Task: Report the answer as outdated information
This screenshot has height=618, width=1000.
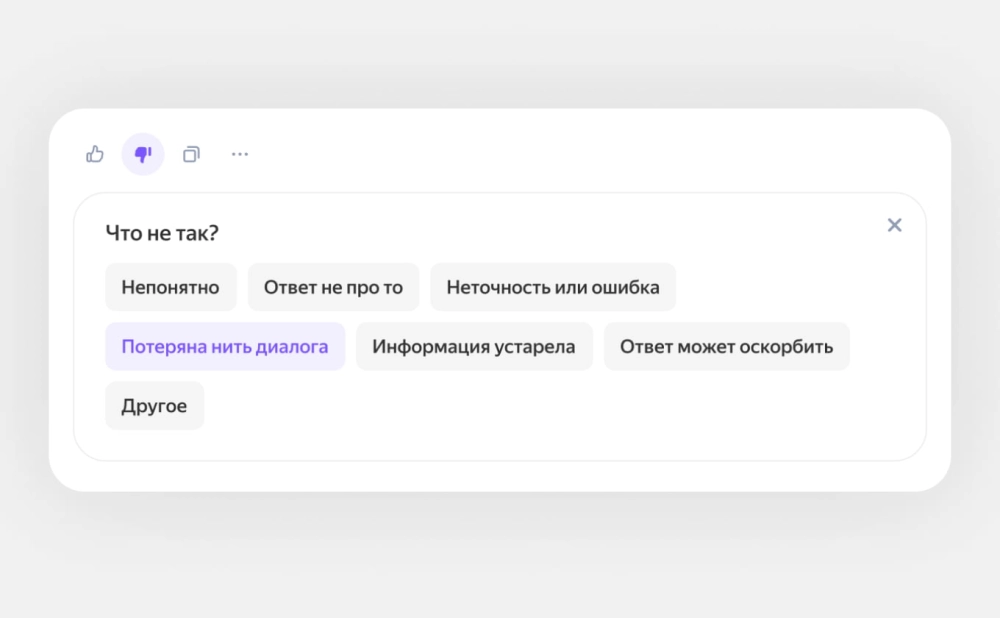Action: click(x=474, y=347)
